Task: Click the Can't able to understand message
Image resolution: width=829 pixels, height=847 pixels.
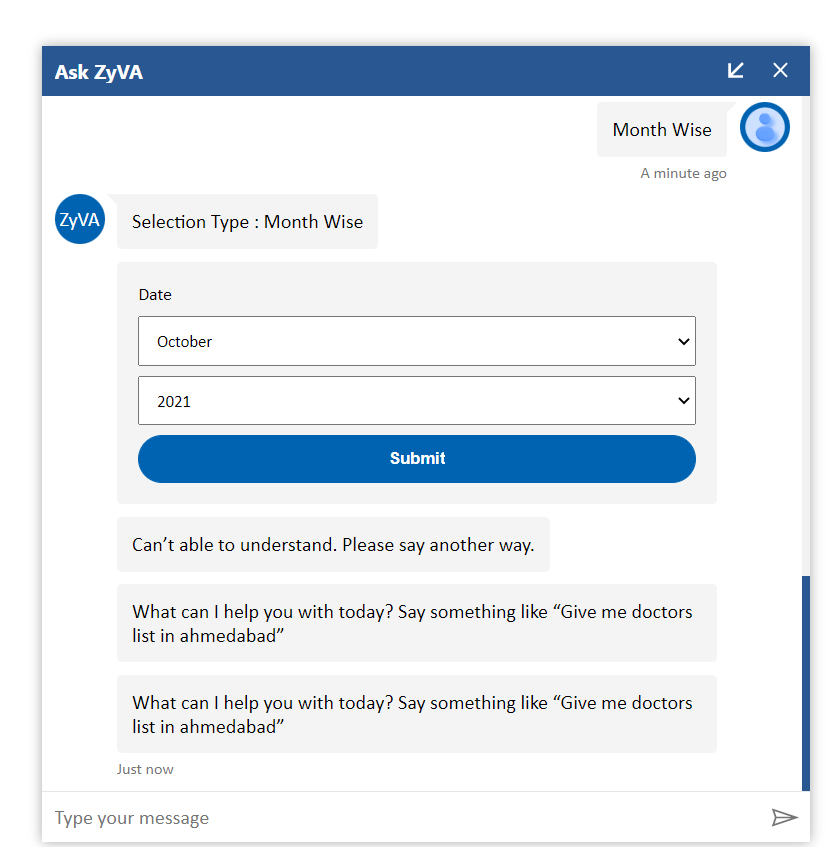Action: tap(333, 545)
